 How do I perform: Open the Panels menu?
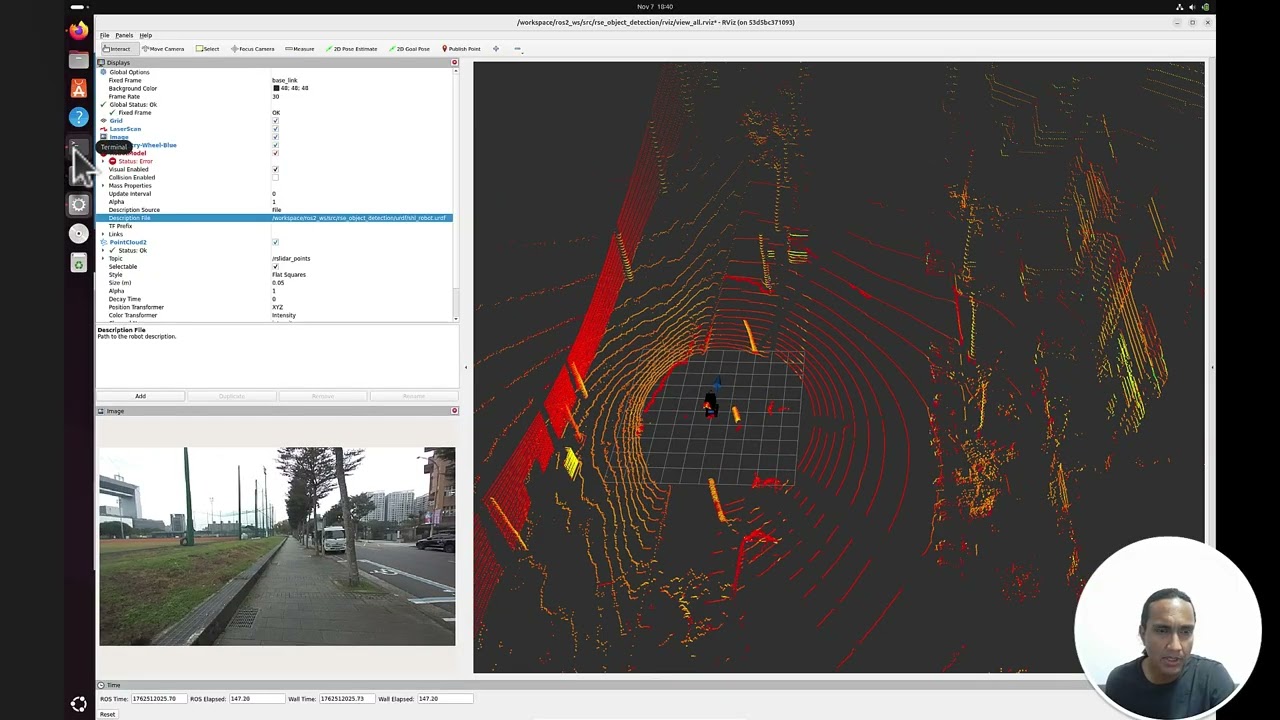(124, 35)
